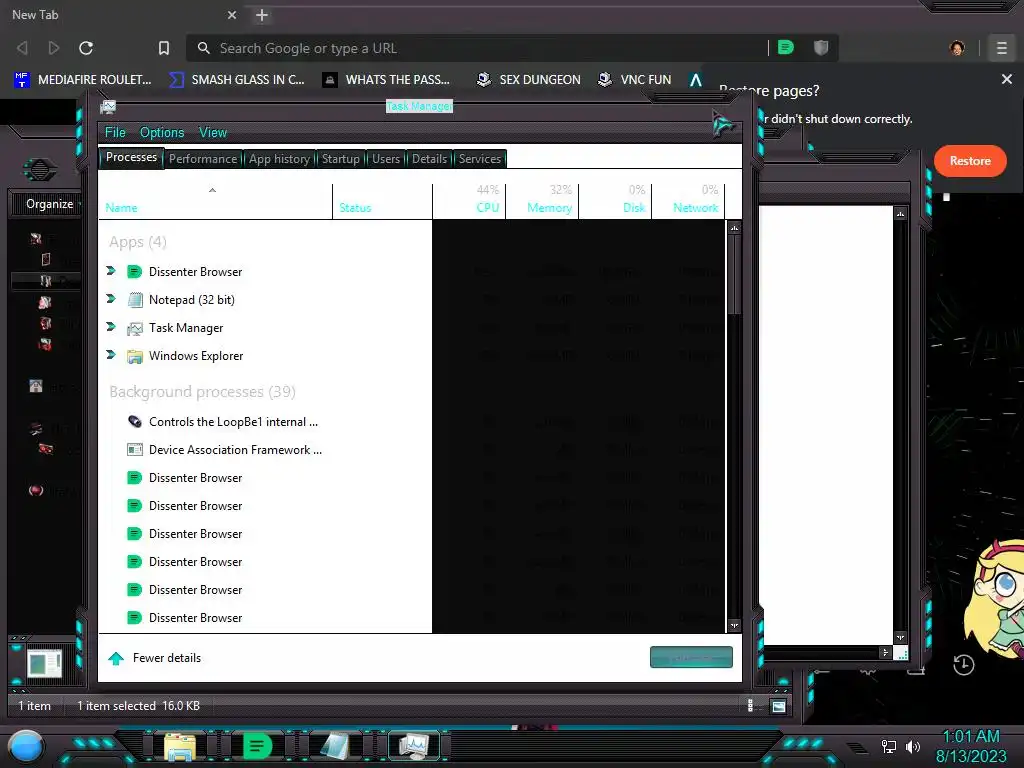
Task: Click the End task button
Action: pos(691,657)
